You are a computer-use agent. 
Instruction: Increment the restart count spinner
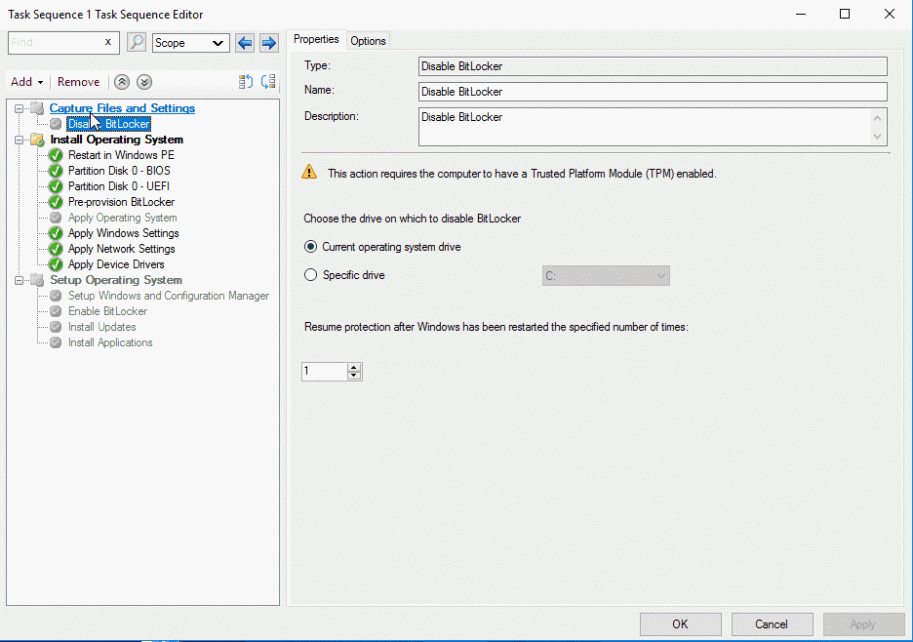coord(355,367)
